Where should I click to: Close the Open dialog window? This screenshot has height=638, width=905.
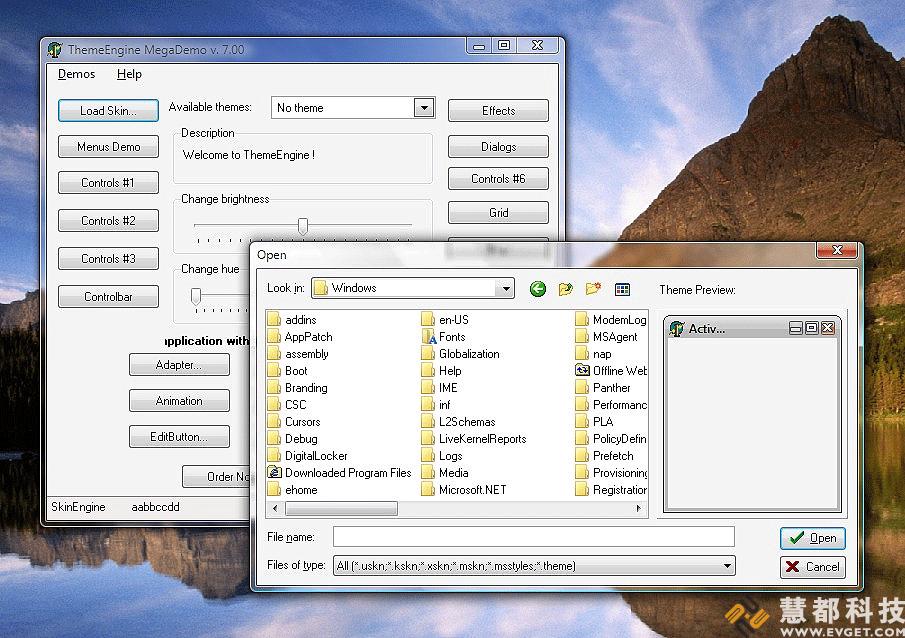[x=837, y=250]
